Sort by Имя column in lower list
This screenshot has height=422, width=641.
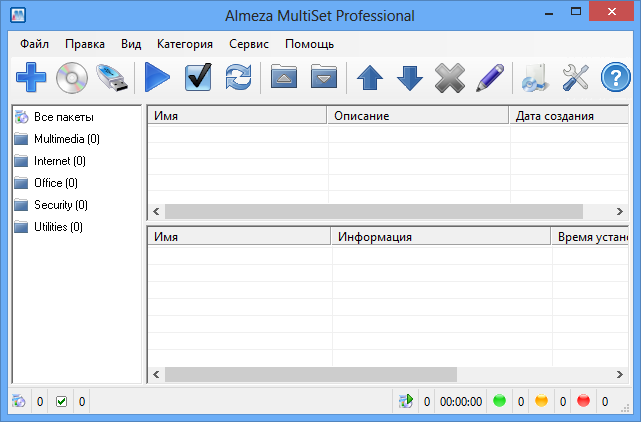[239, 237]
